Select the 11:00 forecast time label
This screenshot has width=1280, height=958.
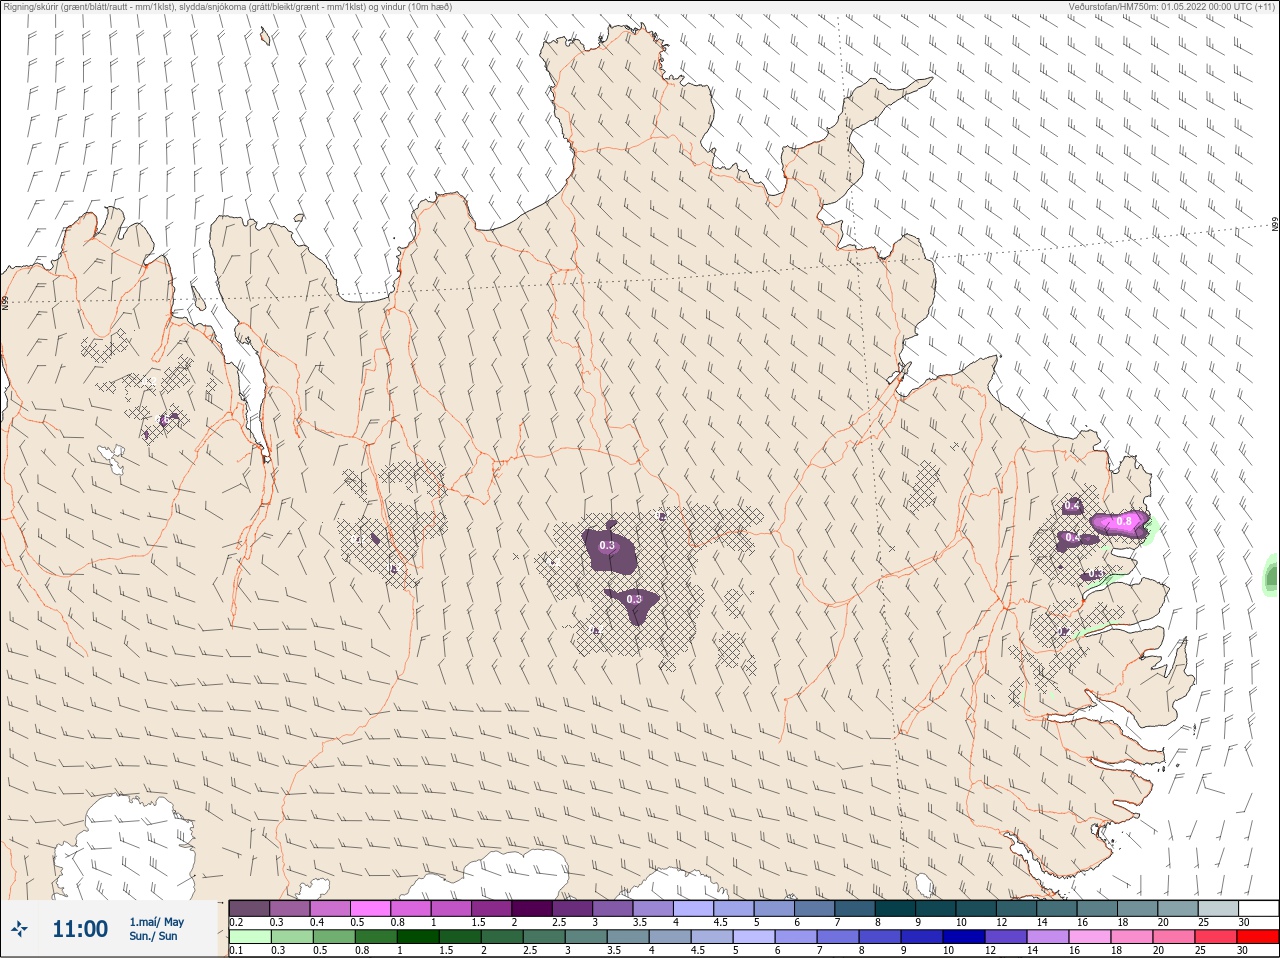coord(80,929)
